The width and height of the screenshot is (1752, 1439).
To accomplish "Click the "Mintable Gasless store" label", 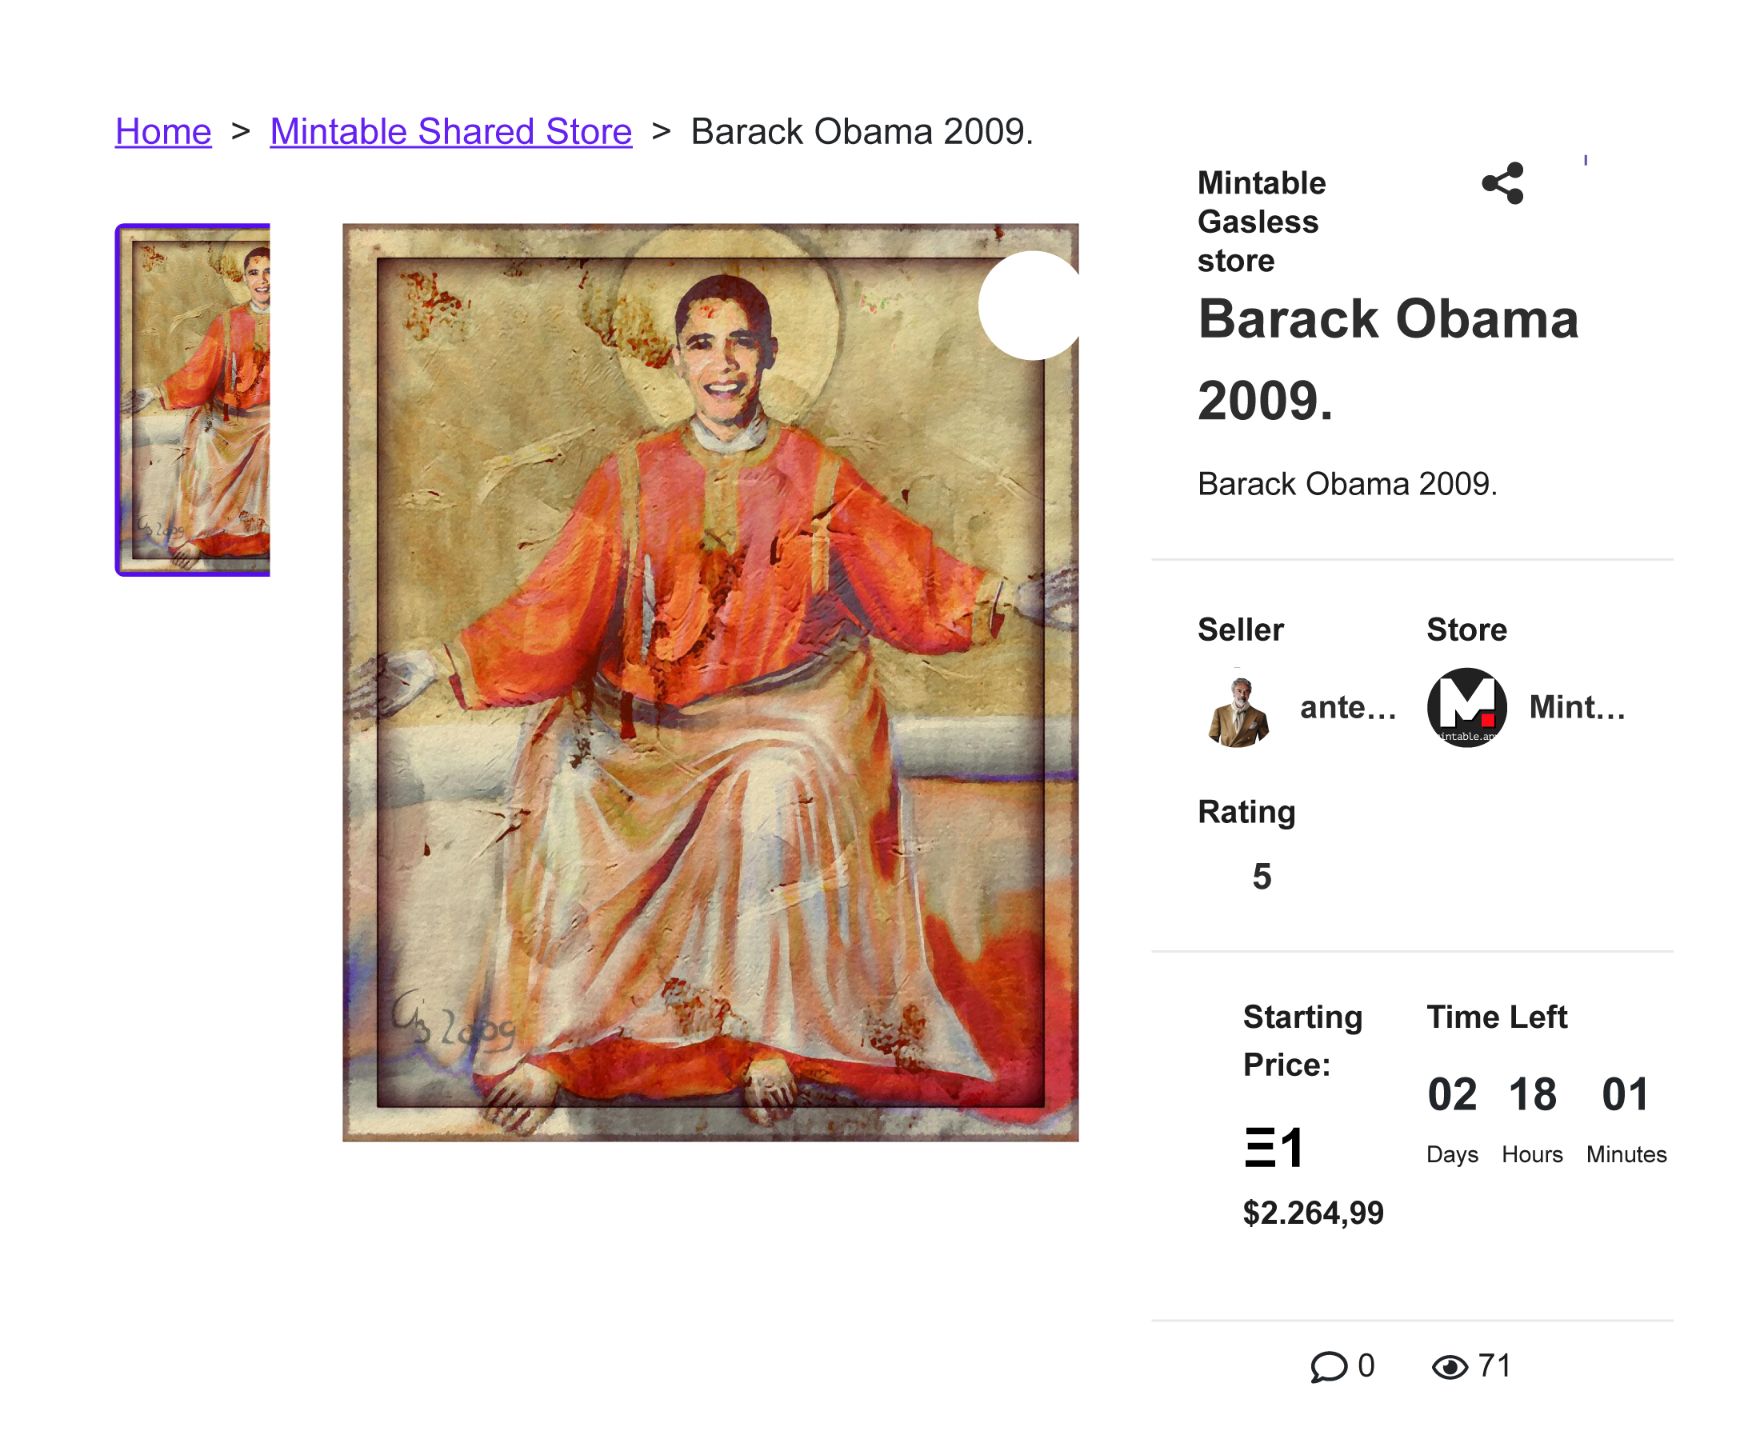I will [x=1261, y=221].
